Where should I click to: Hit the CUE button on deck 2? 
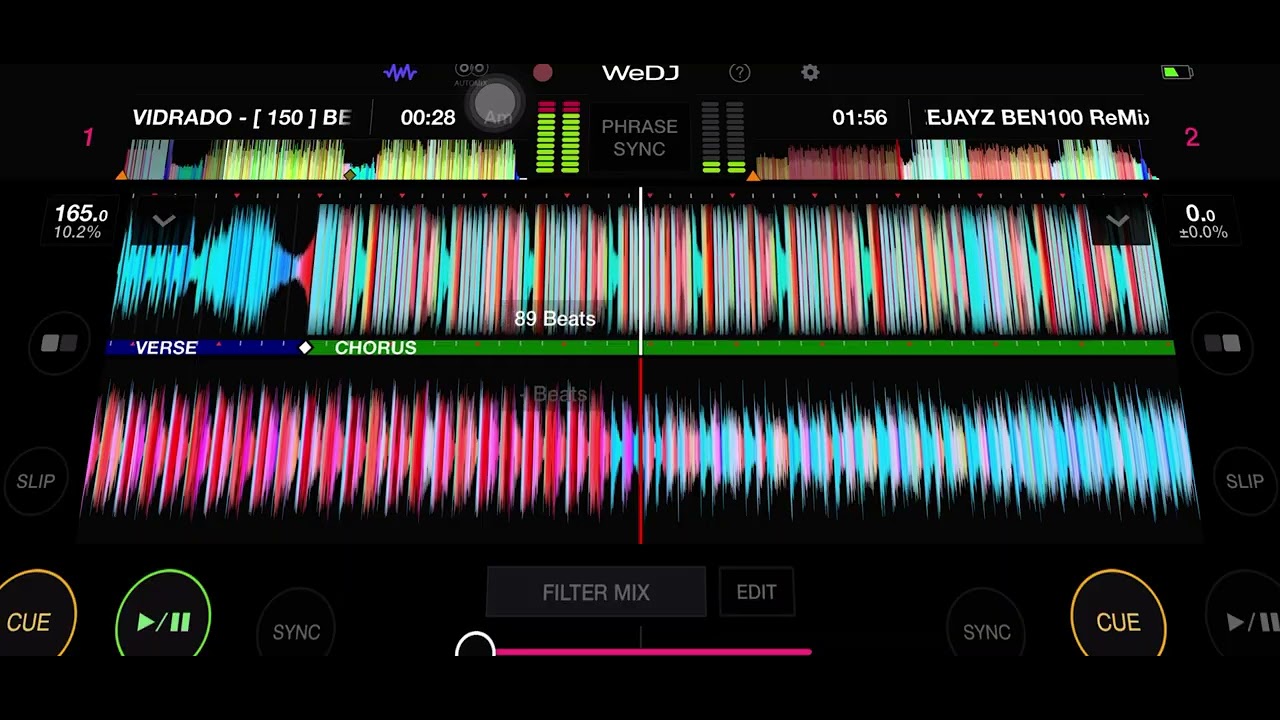point(1118,616)
